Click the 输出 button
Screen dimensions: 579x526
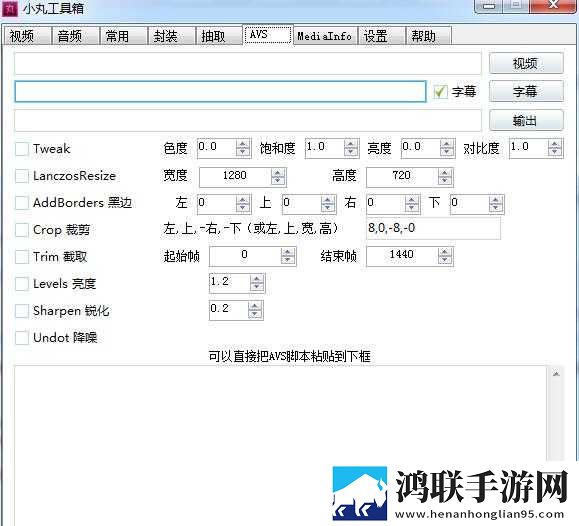click(526, 120)
